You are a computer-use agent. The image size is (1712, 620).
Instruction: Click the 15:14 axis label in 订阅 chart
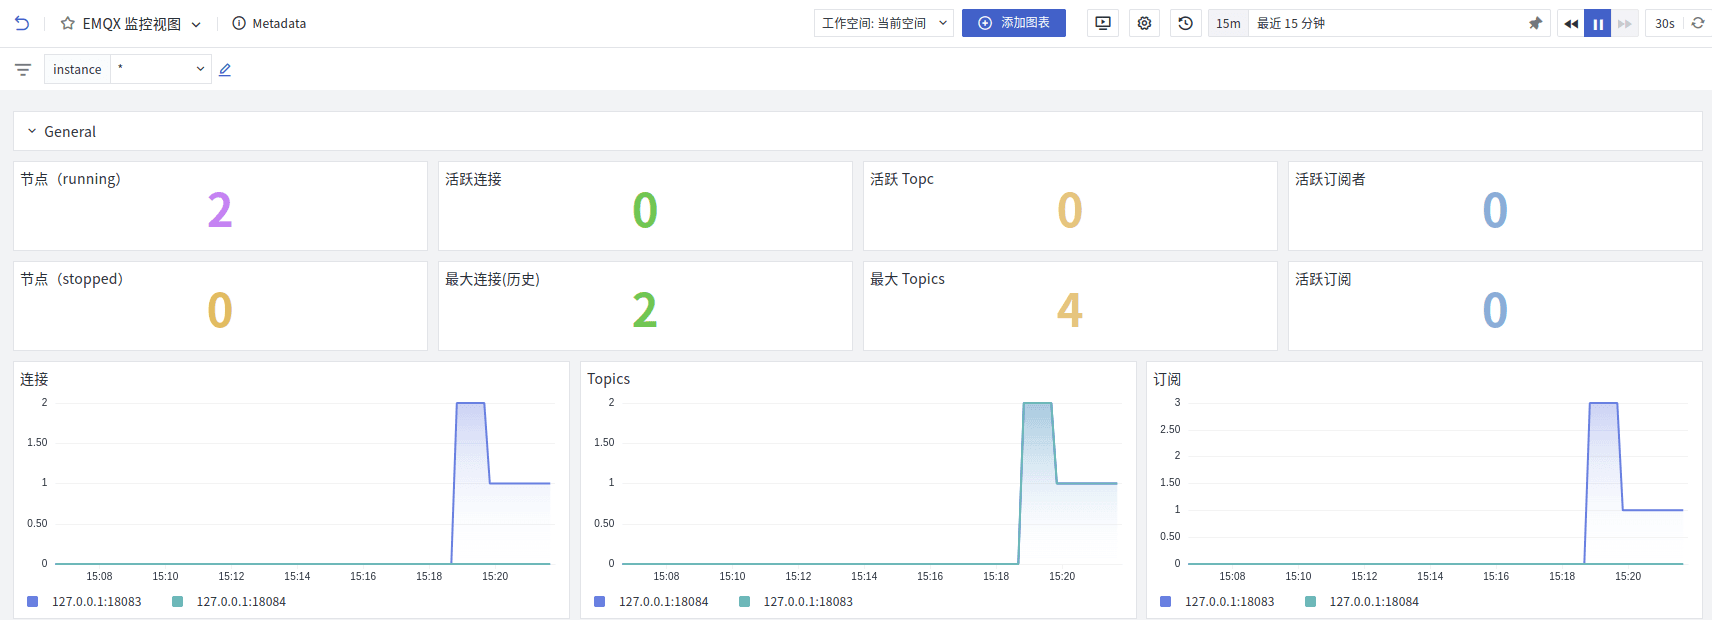[x=1430, y=576]
